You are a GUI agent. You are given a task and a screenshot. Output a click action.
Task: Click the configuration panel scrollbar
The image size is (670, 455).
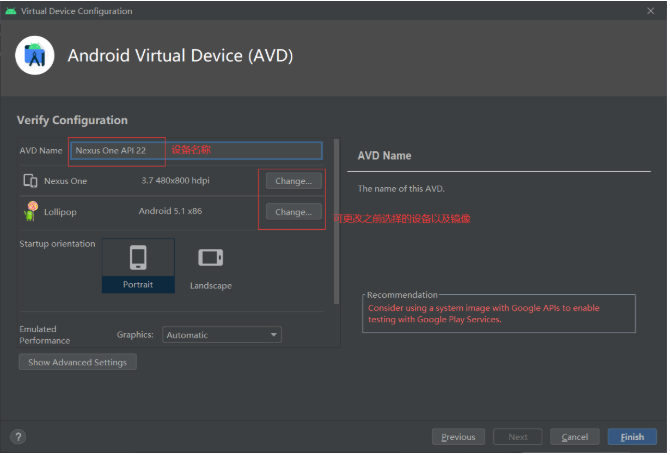[x=336, y=221]
